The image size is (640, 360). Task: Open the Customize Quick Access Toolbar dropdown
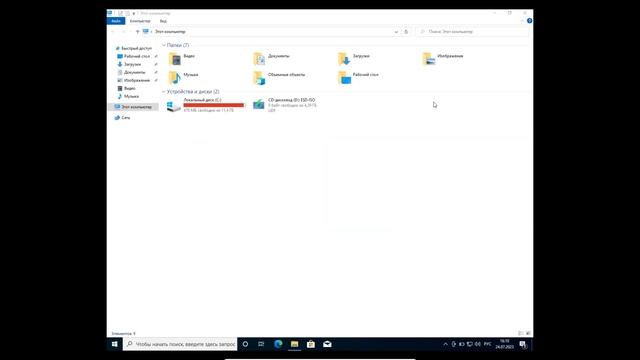(133, 13)
